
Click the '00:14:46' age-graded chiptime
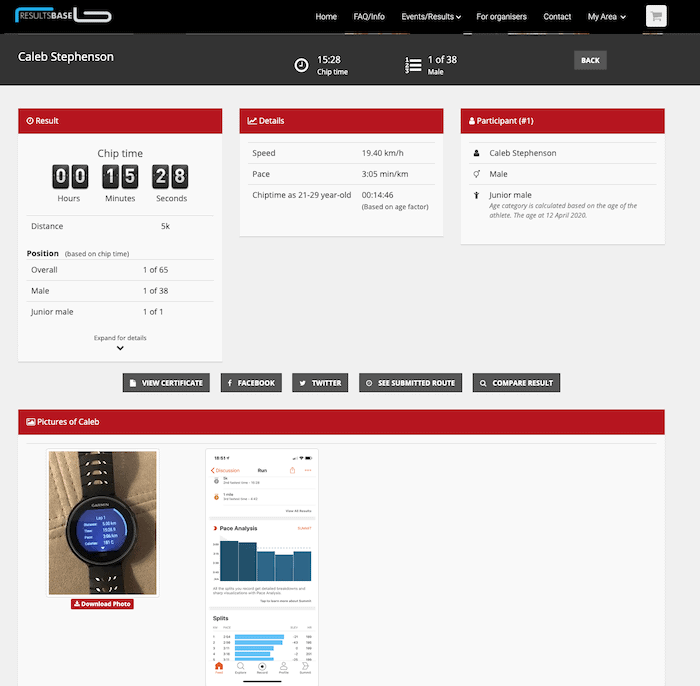pyautogui.click(x=377, y=195)
